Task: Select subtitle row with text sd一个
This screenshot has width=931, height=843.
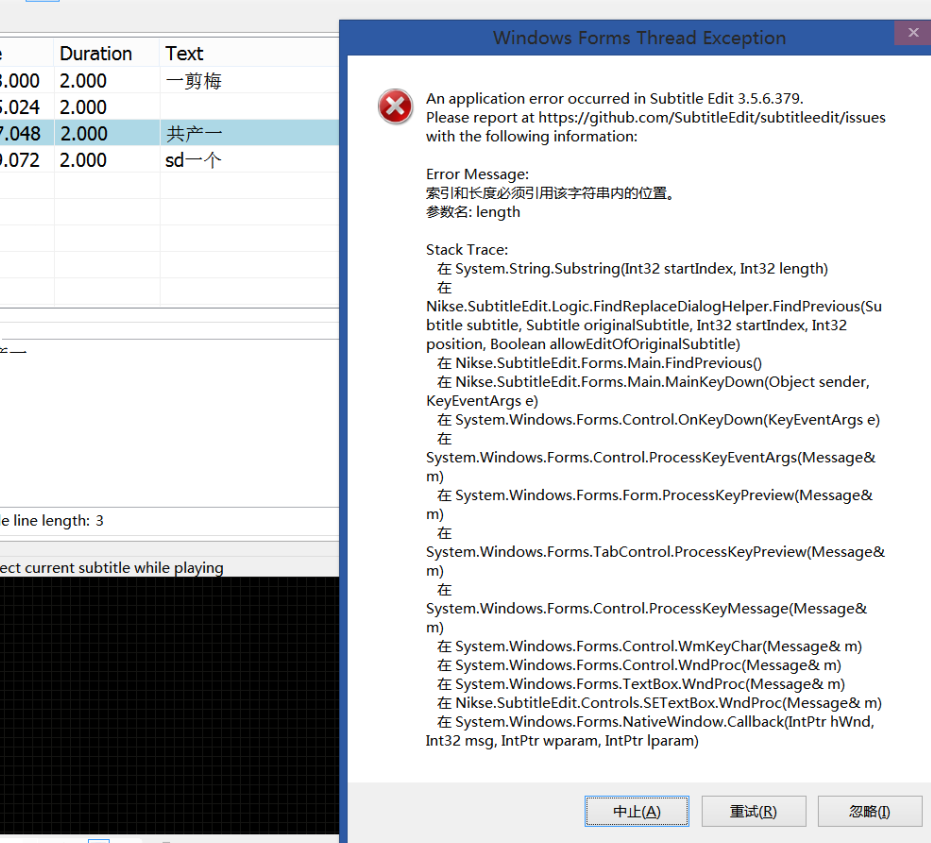Action: coord(169,160)
